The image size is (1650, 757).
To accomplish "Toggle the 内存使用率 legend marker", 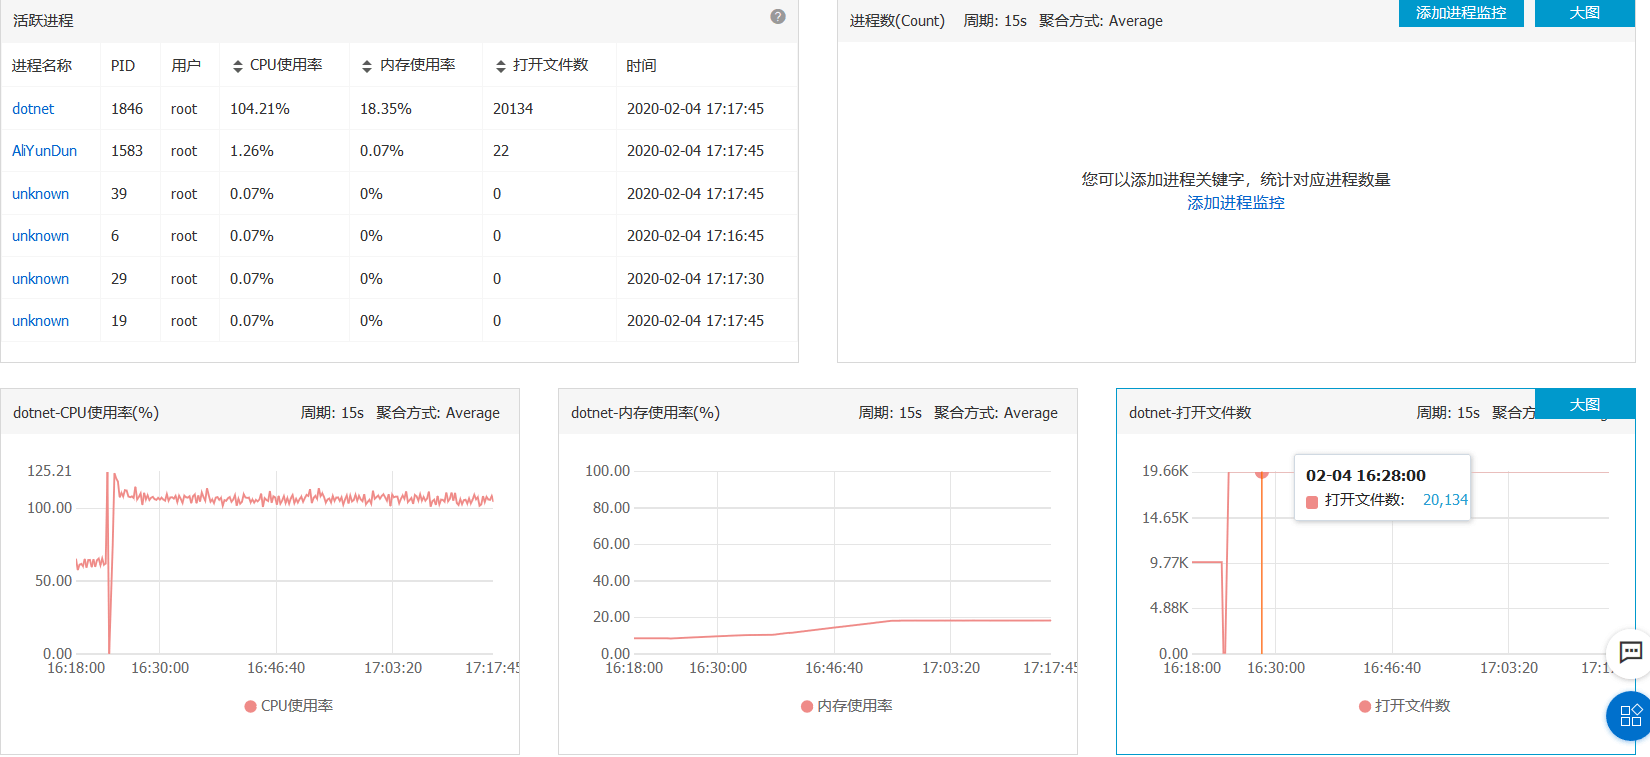I will pos(807,706).
